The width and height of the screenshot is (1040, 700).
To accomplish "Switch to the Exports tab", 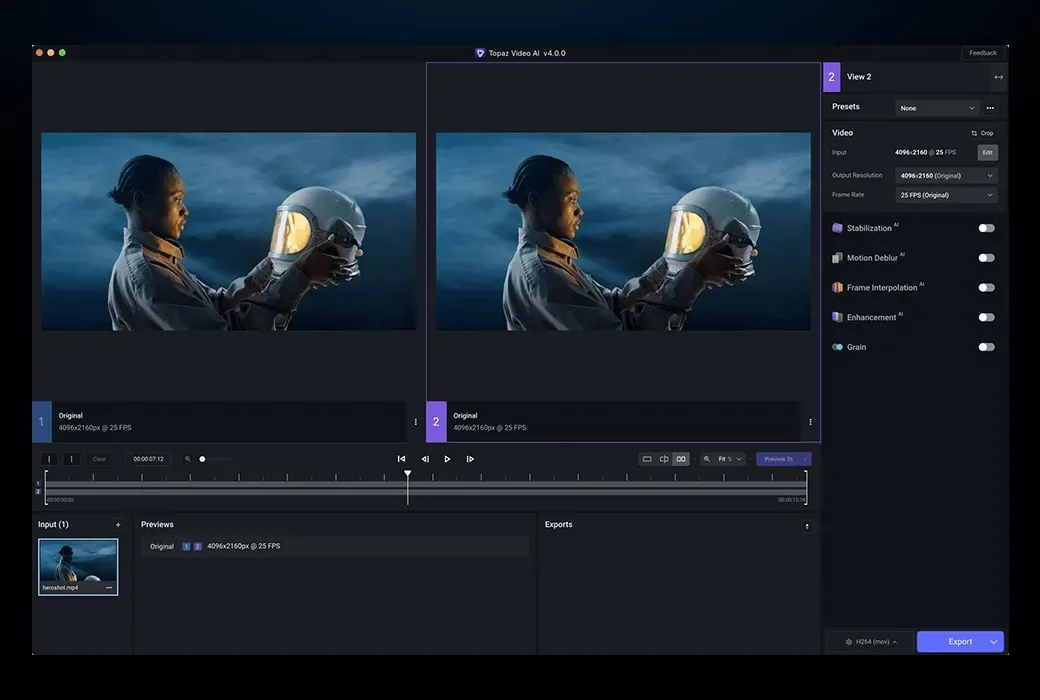I will click(x=558, y=524).
